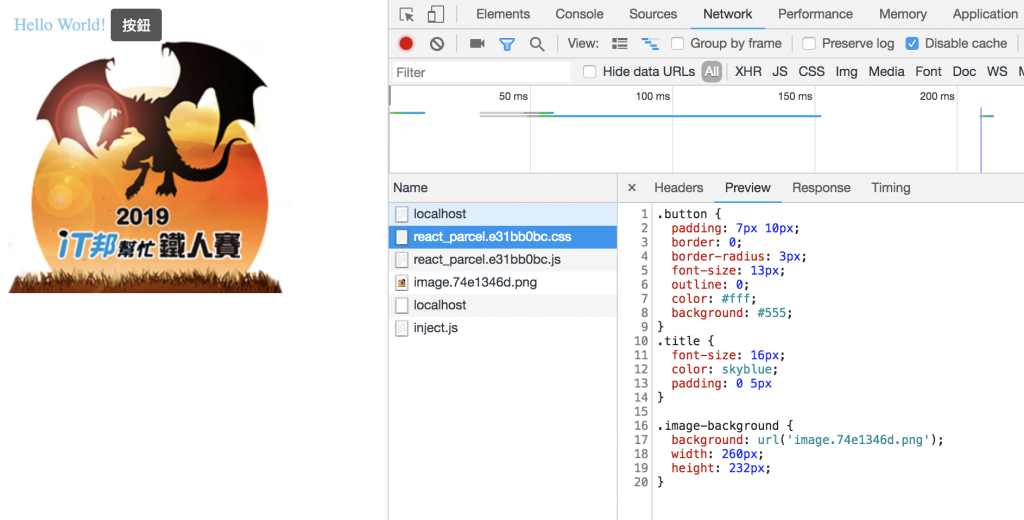
Task: Select the All filter type
Action: click(712, 72)
